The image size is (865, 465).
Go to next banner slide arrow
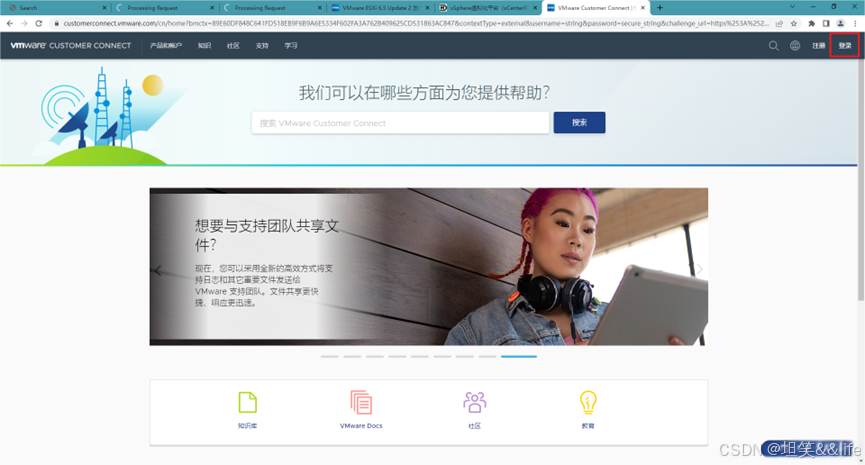[700, 269]
